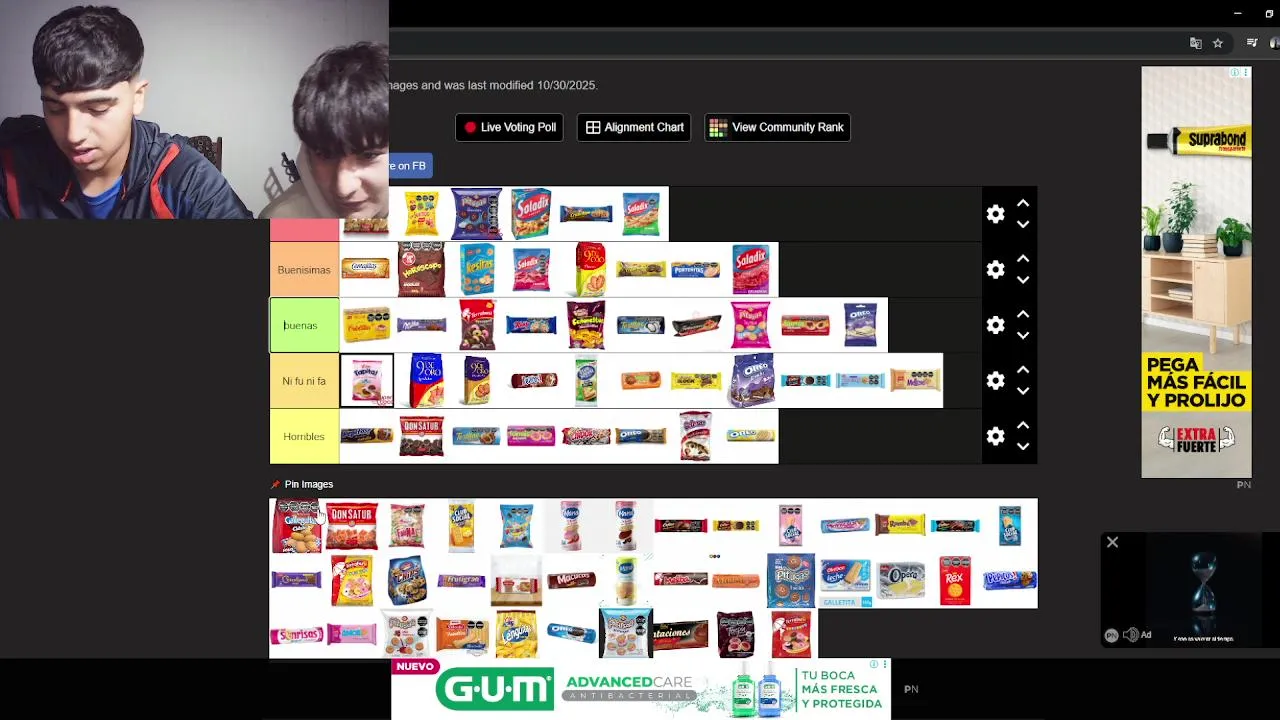Viewport: 1280px width, 720px height.
Task: Select the highlighted Tapitas cookie image
Action: click(367, 381)
